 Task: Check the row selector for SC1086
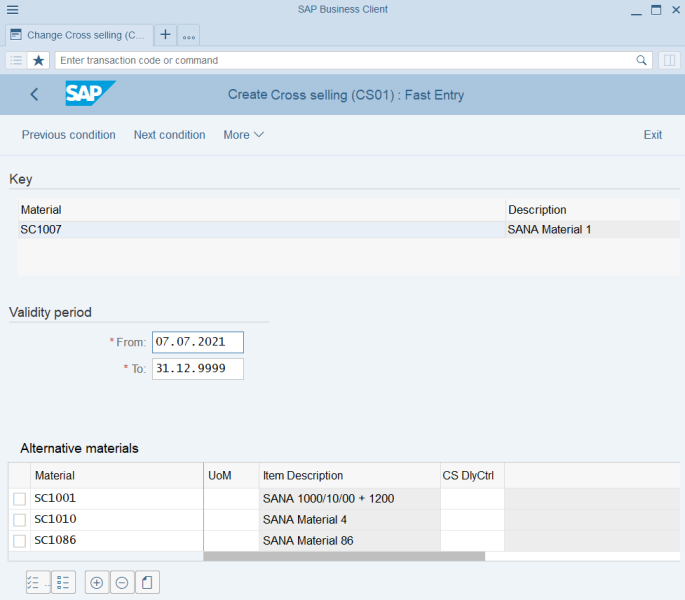tap(19, 541)
